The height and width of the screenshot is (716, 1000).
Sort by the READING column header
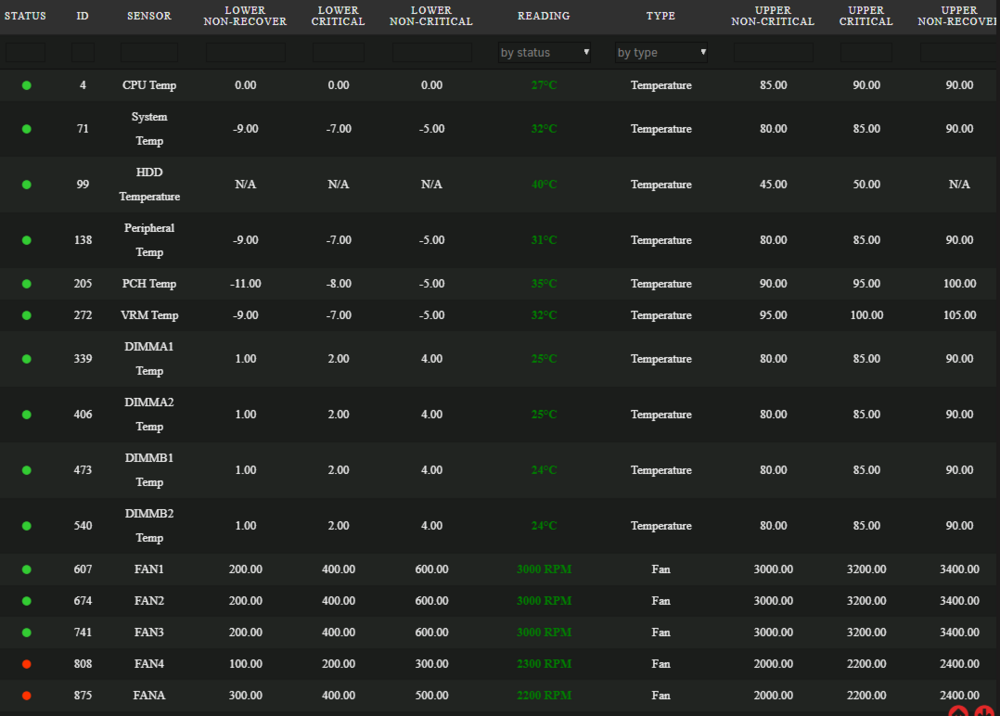543,16
